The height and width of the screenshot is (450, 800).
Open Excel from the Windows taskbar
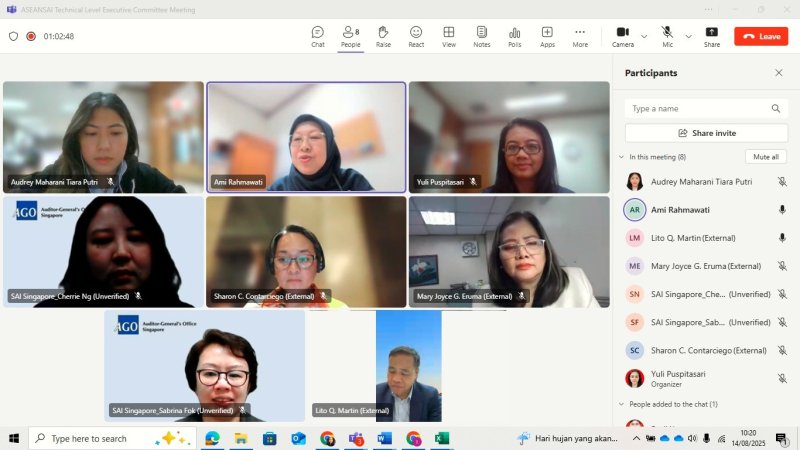click(x=442, y=438)
